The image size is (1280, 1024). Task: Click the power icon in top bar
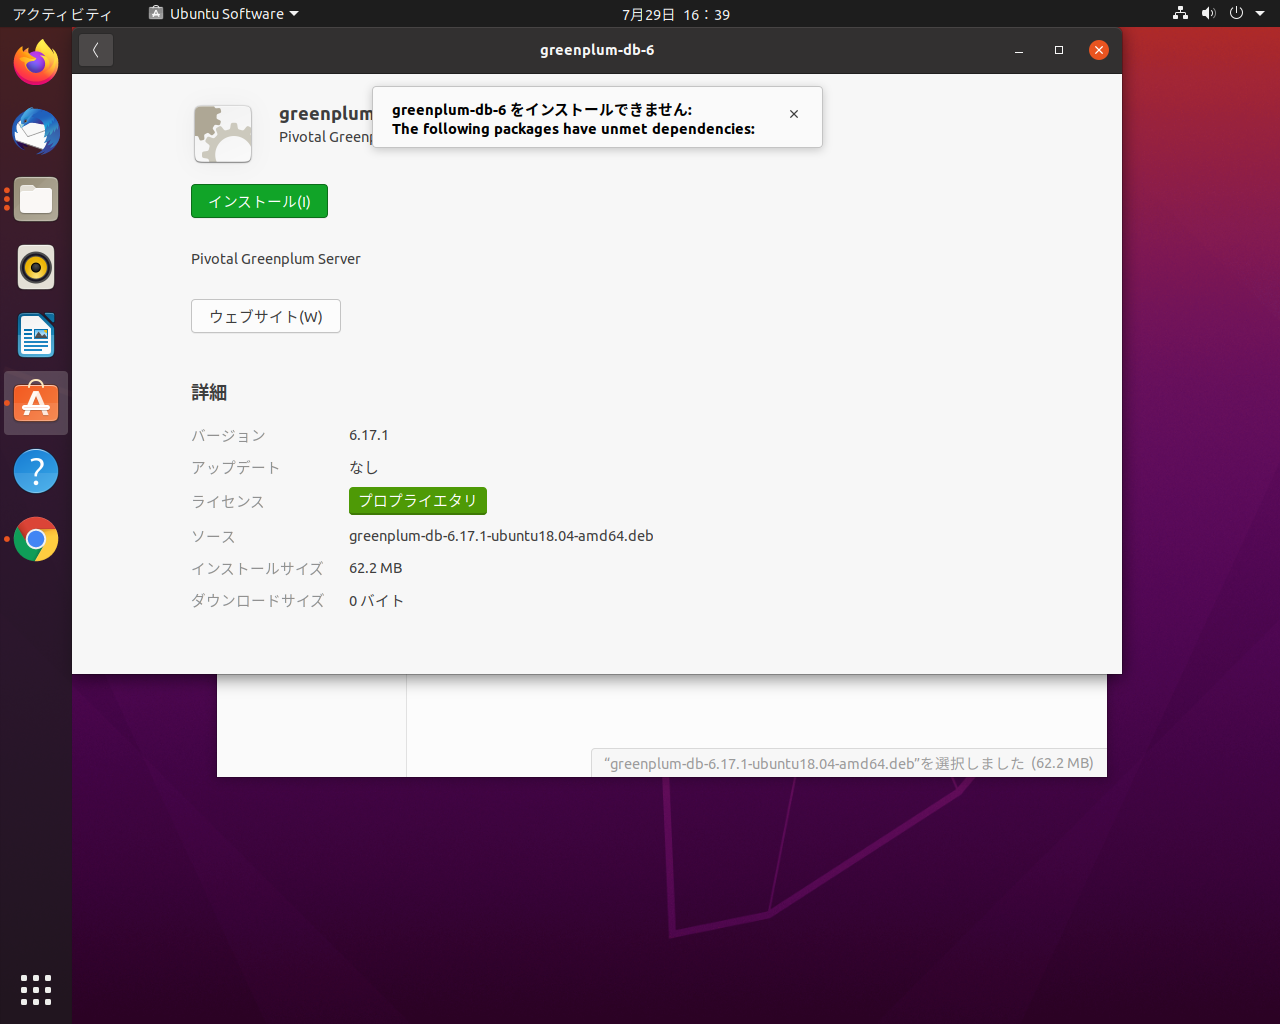click(x=1237, y=14)
